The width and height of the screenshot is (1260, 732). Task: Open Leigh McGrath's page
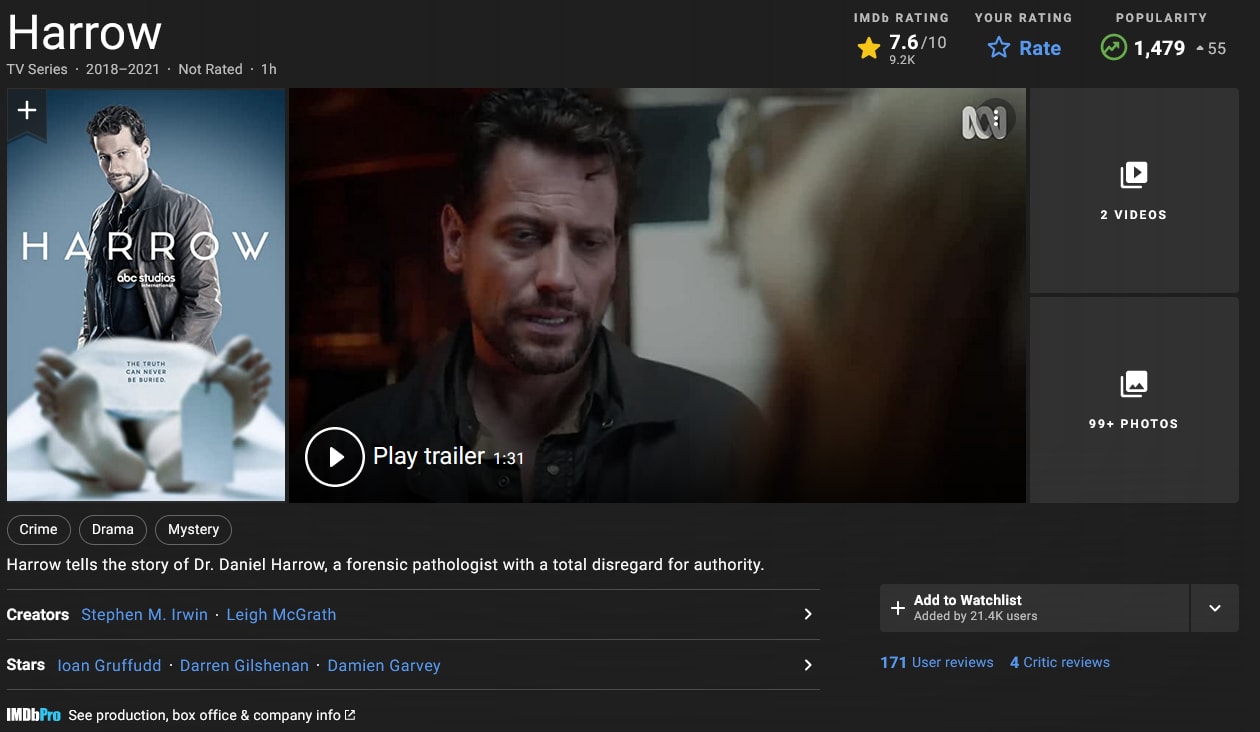[281, 615]
